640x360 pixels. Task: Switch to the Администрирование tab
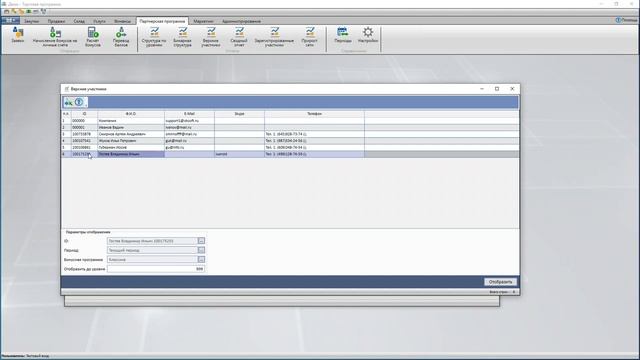[241, 21]
